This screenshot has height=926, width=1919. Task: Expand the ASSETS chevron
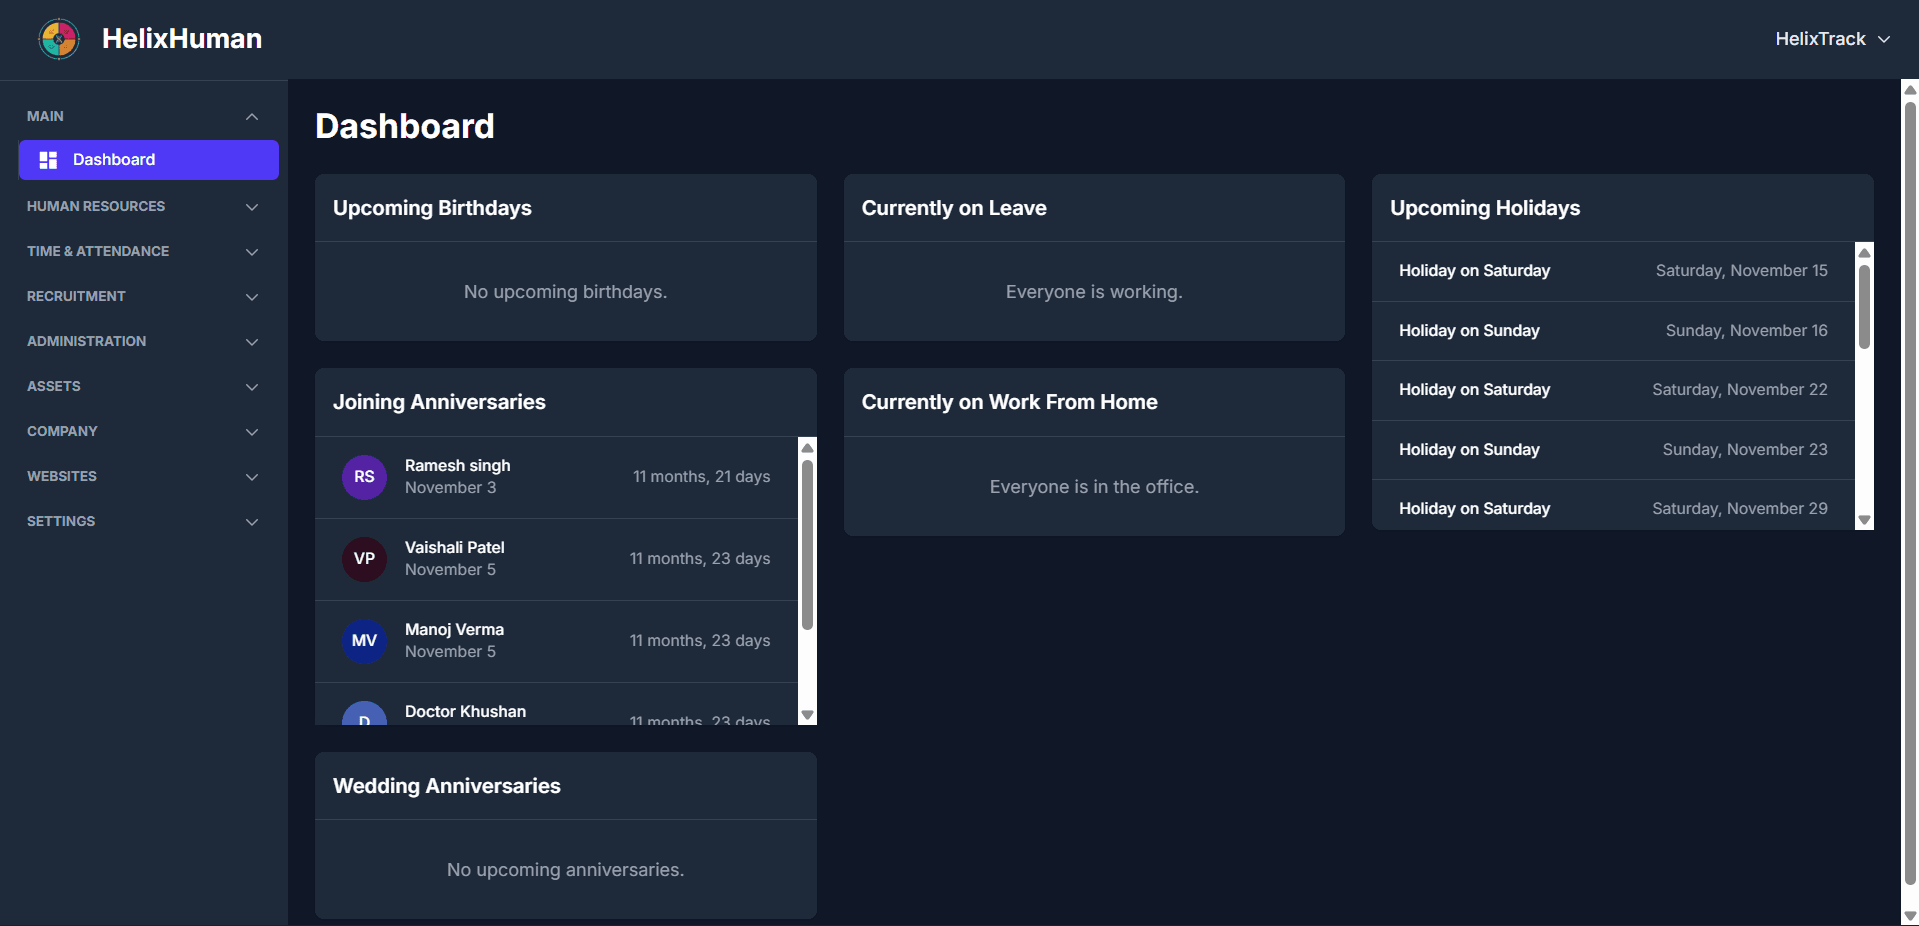(252, 387)
